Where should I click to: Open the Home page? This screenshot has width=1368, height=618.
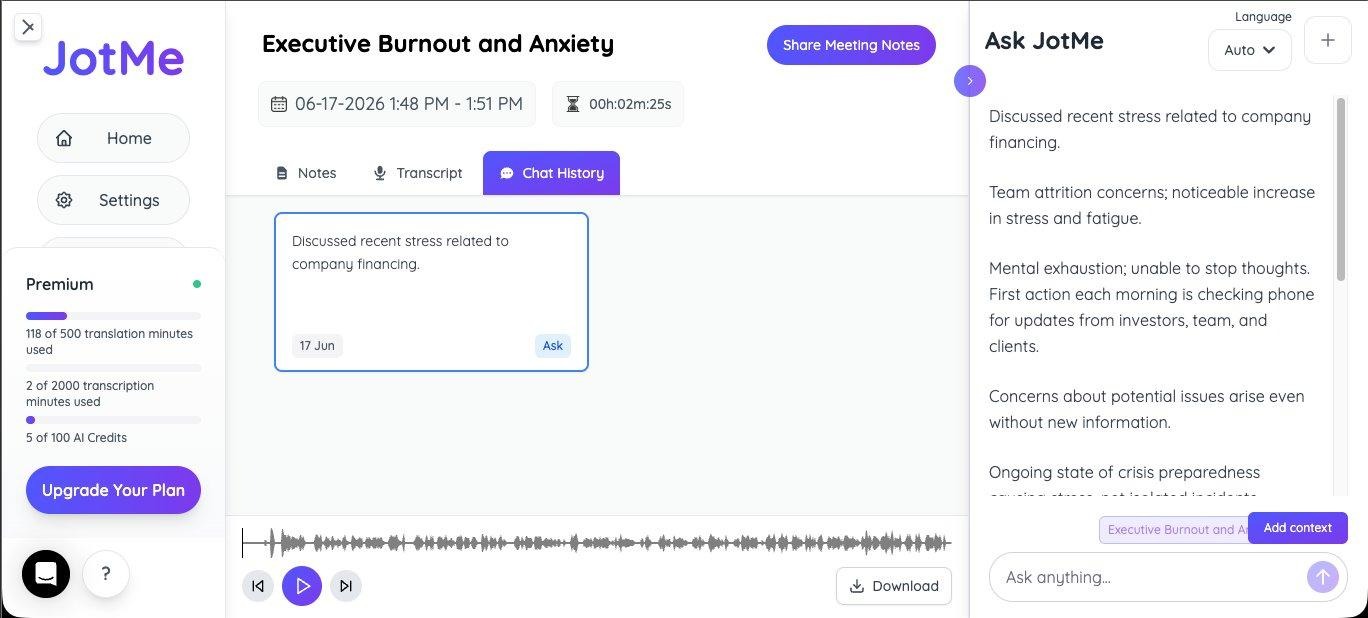[x=113, y=138]
